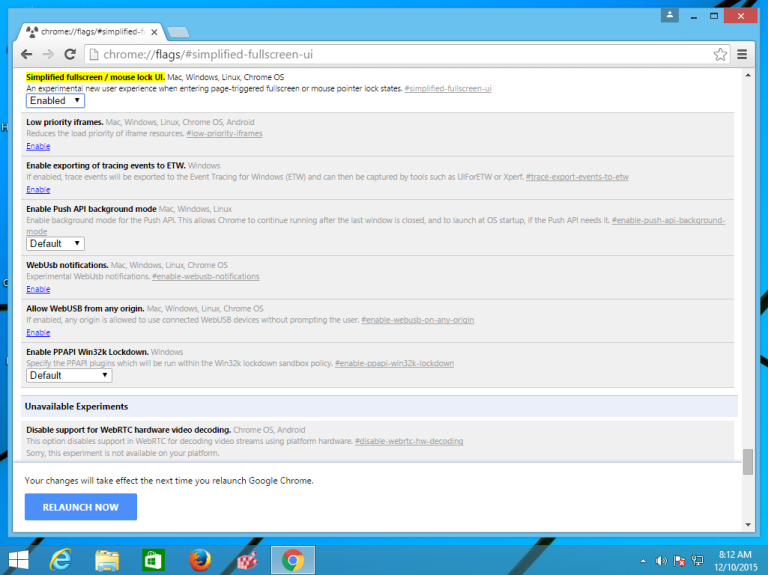
Task: Click the Disable support for WebRTC hardware video decoding title
Action: point(128,430)
